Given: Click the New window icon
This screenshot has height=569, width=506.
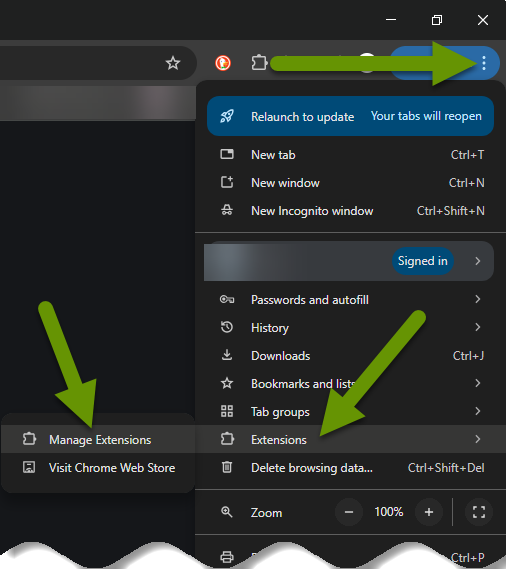Looking at the screenshot, I should 227,182.
